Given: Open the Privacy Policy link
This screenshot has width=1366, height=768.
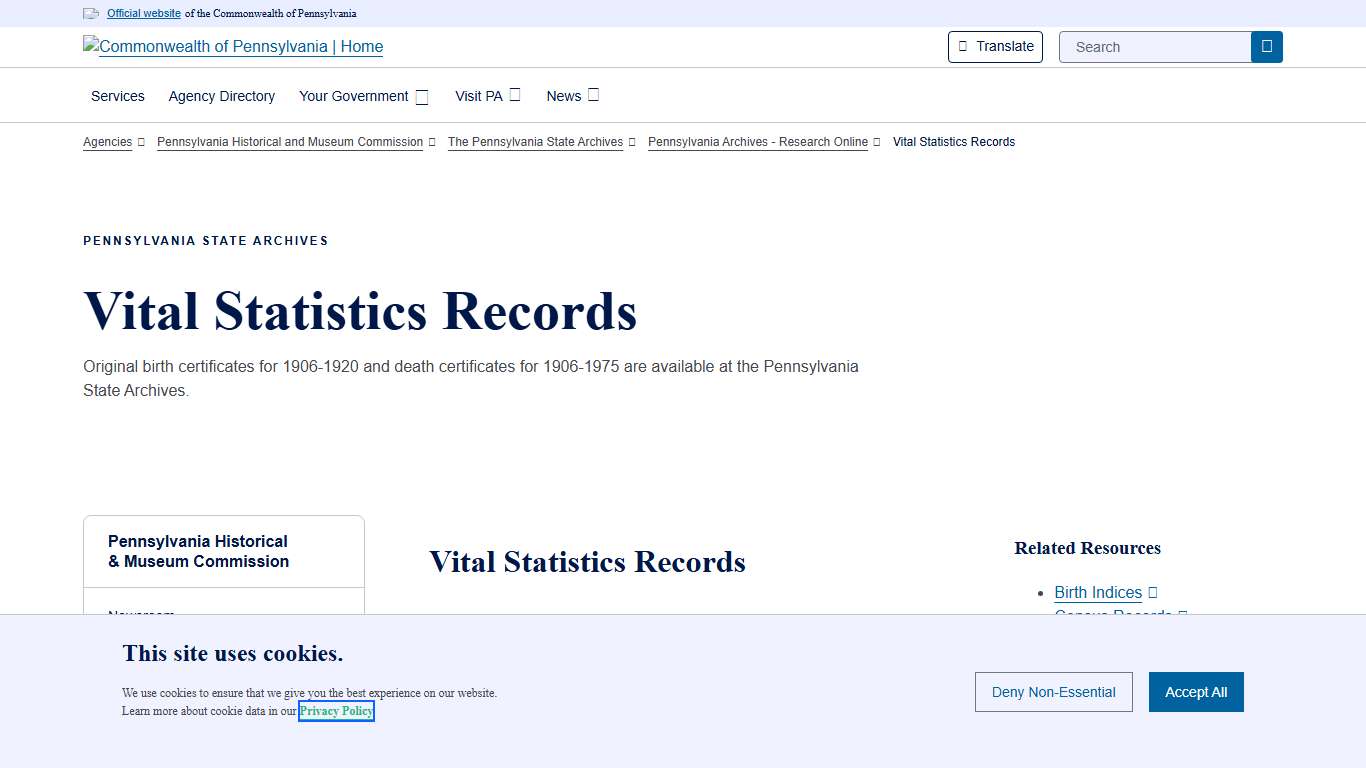Looking at the screenshot, I should coord(336,711).
